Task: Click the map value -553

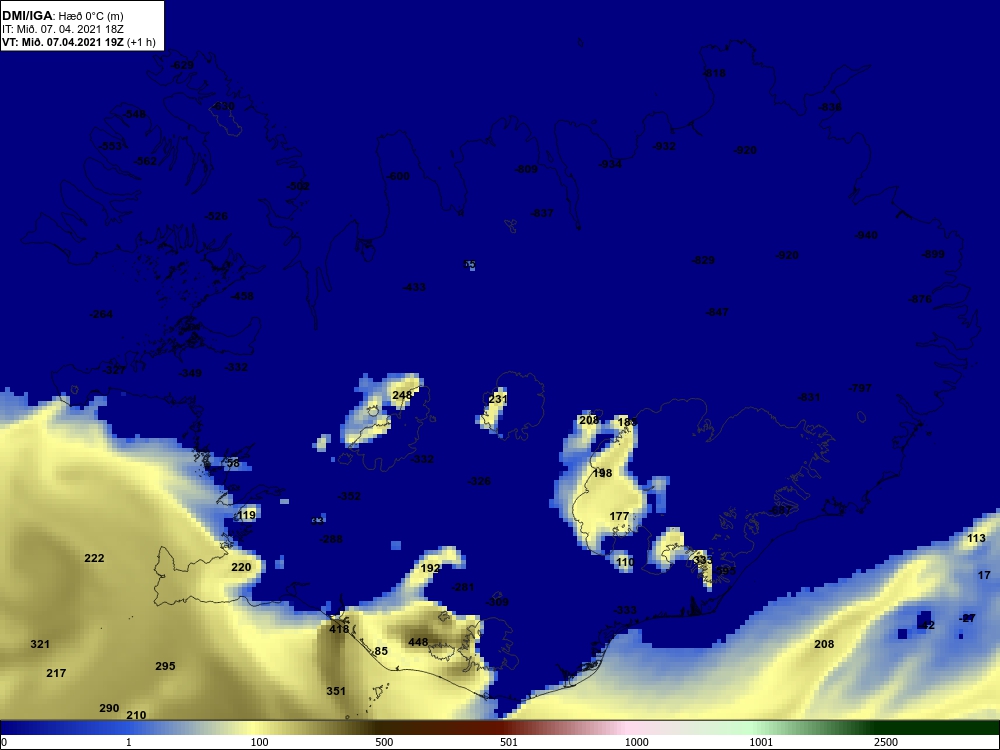Action: click(x=110, y=146)
